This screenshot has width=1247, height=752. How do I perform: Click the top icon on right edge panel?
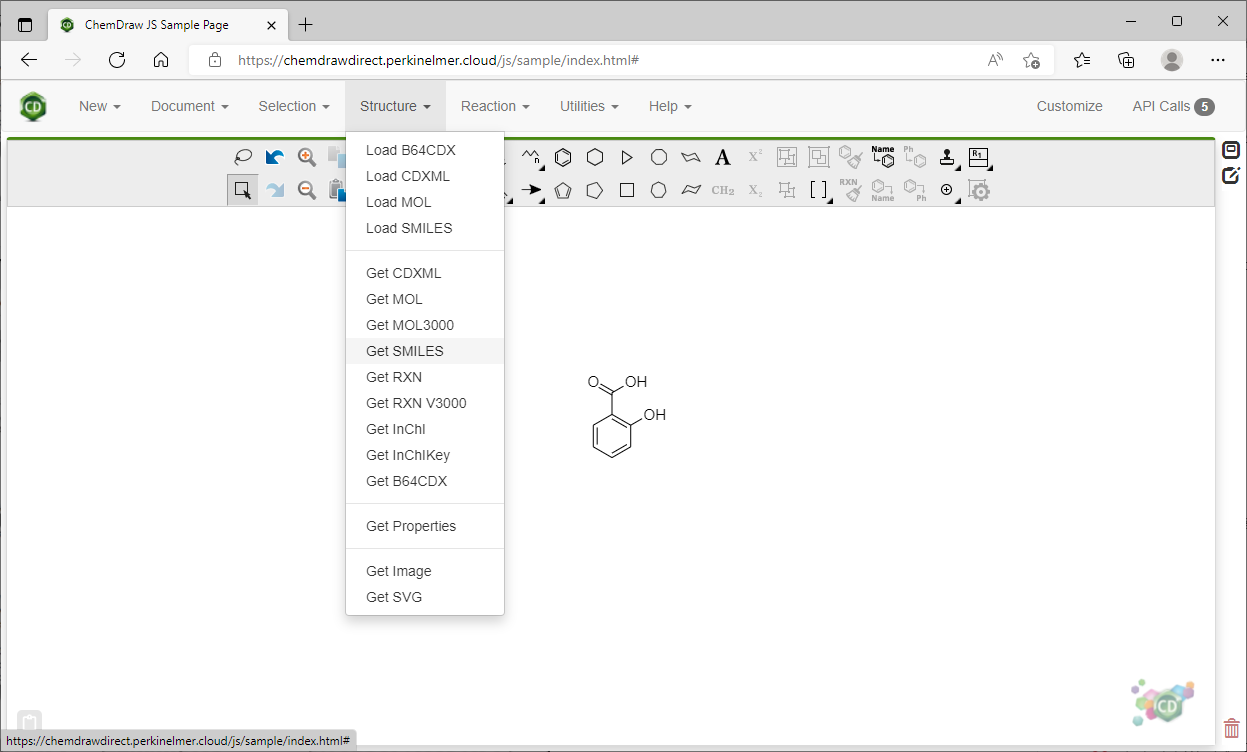tap(1231, 150)
